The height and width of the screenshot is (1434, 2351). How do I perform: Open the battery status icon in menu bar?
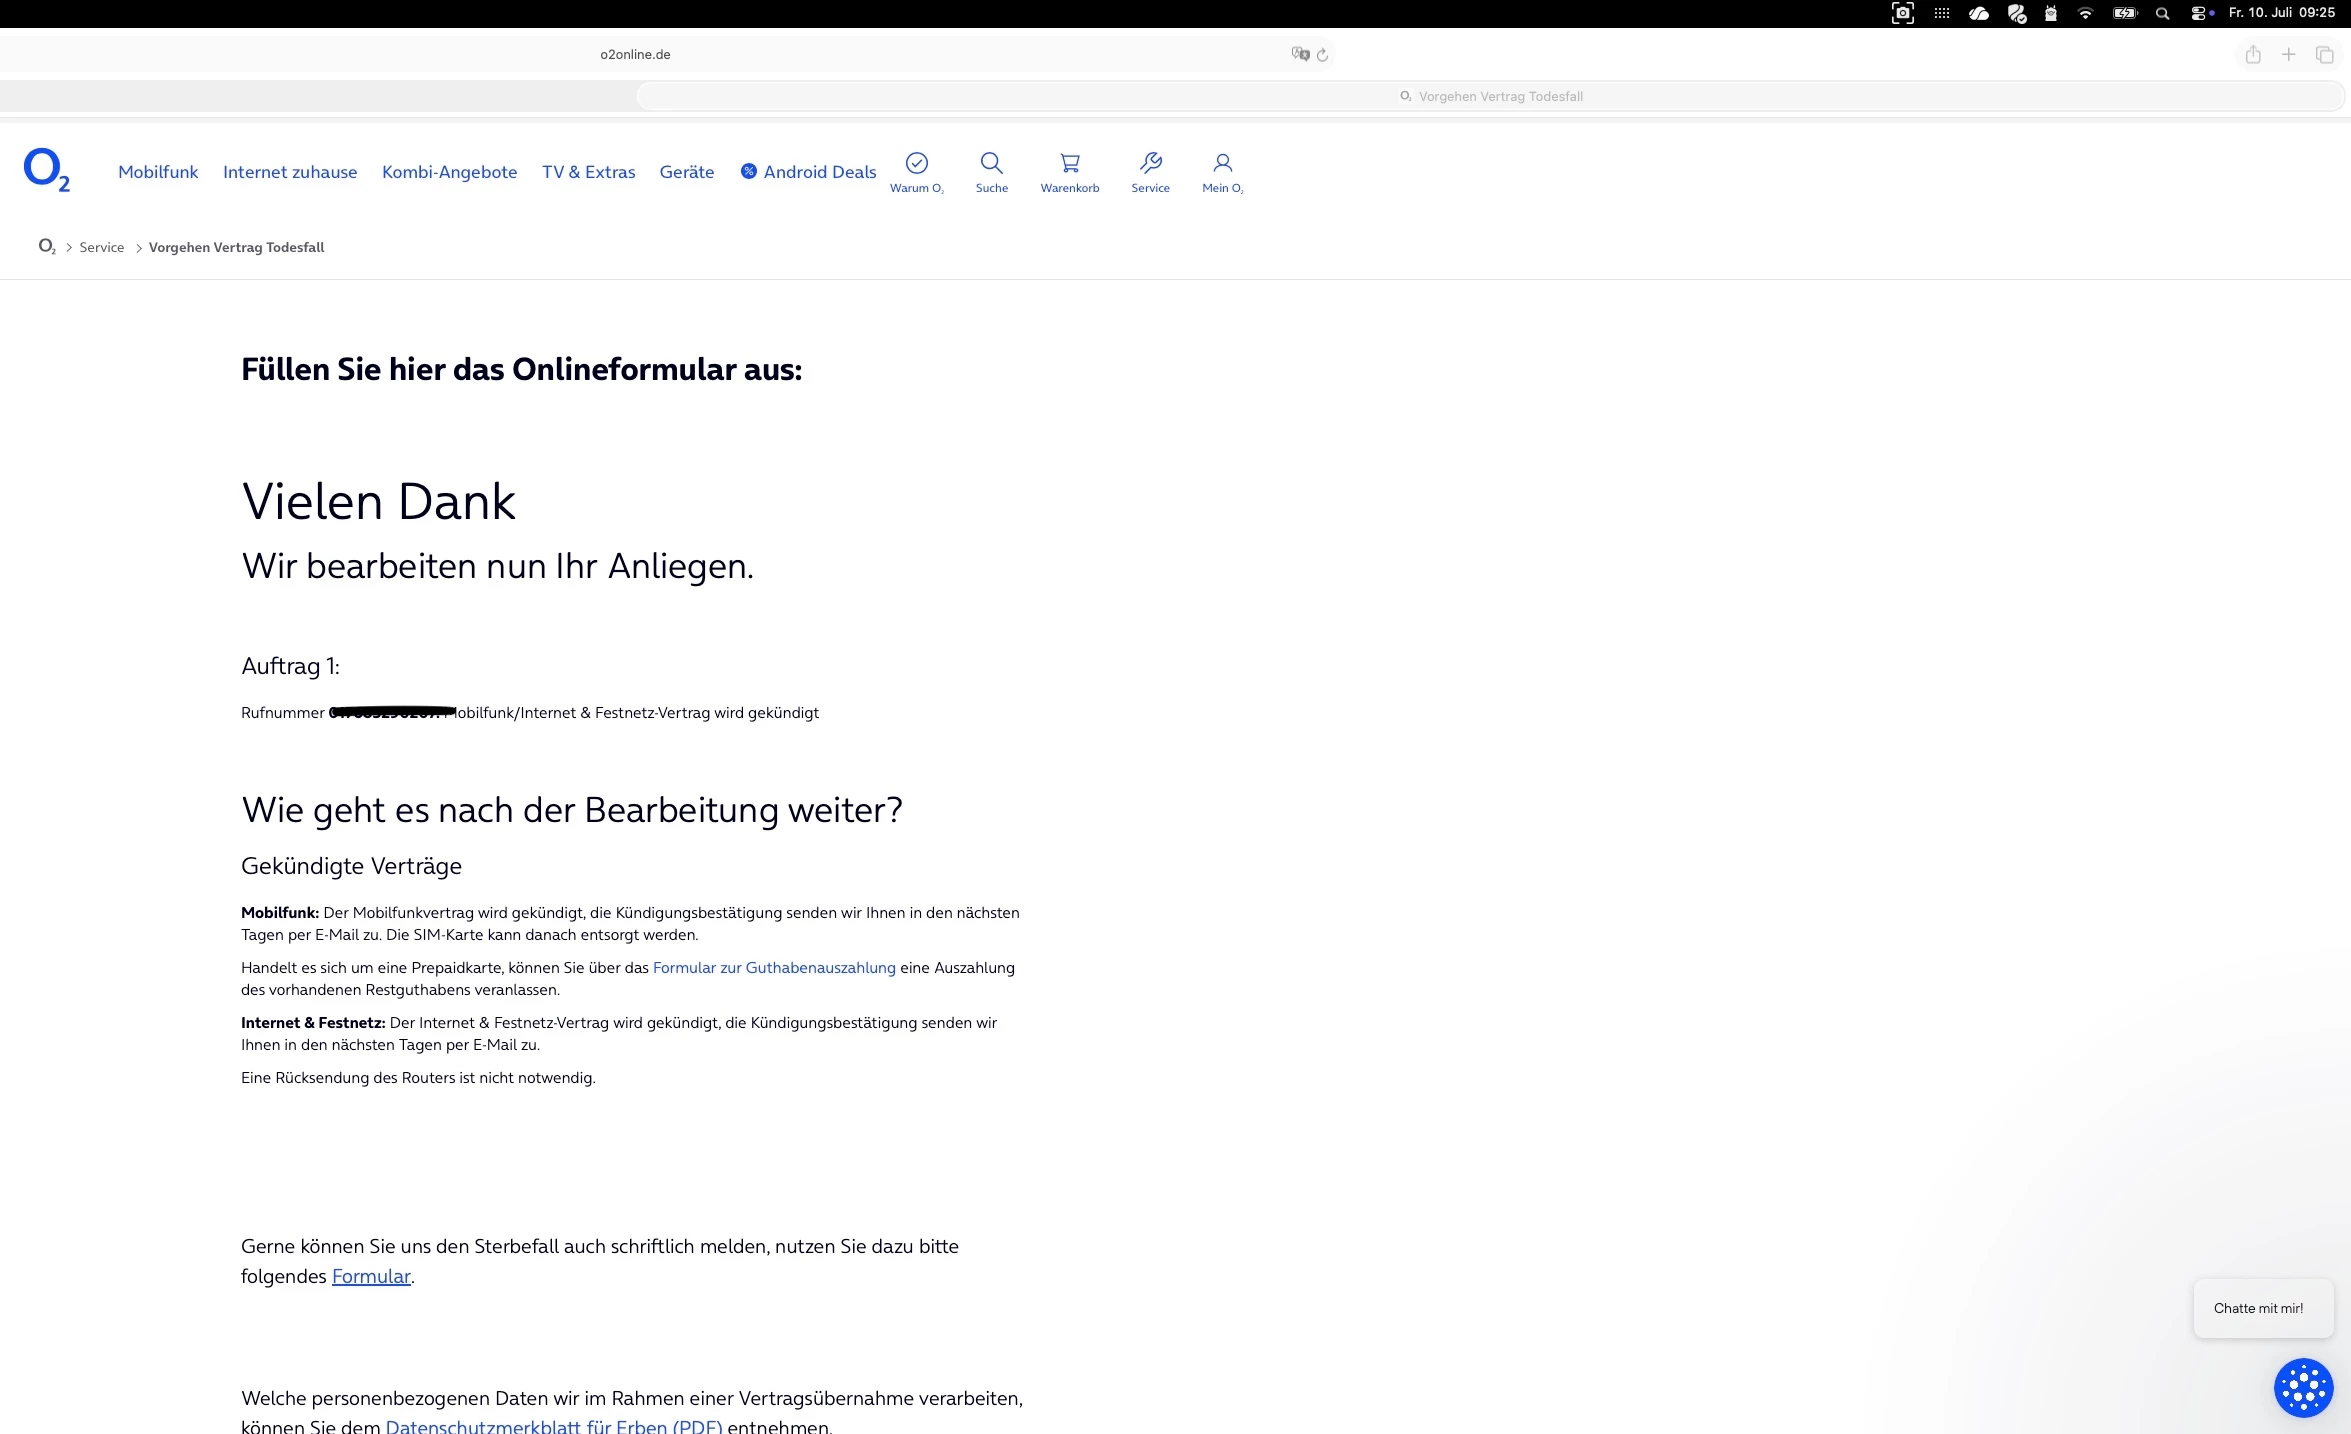tap(2125, 13)
